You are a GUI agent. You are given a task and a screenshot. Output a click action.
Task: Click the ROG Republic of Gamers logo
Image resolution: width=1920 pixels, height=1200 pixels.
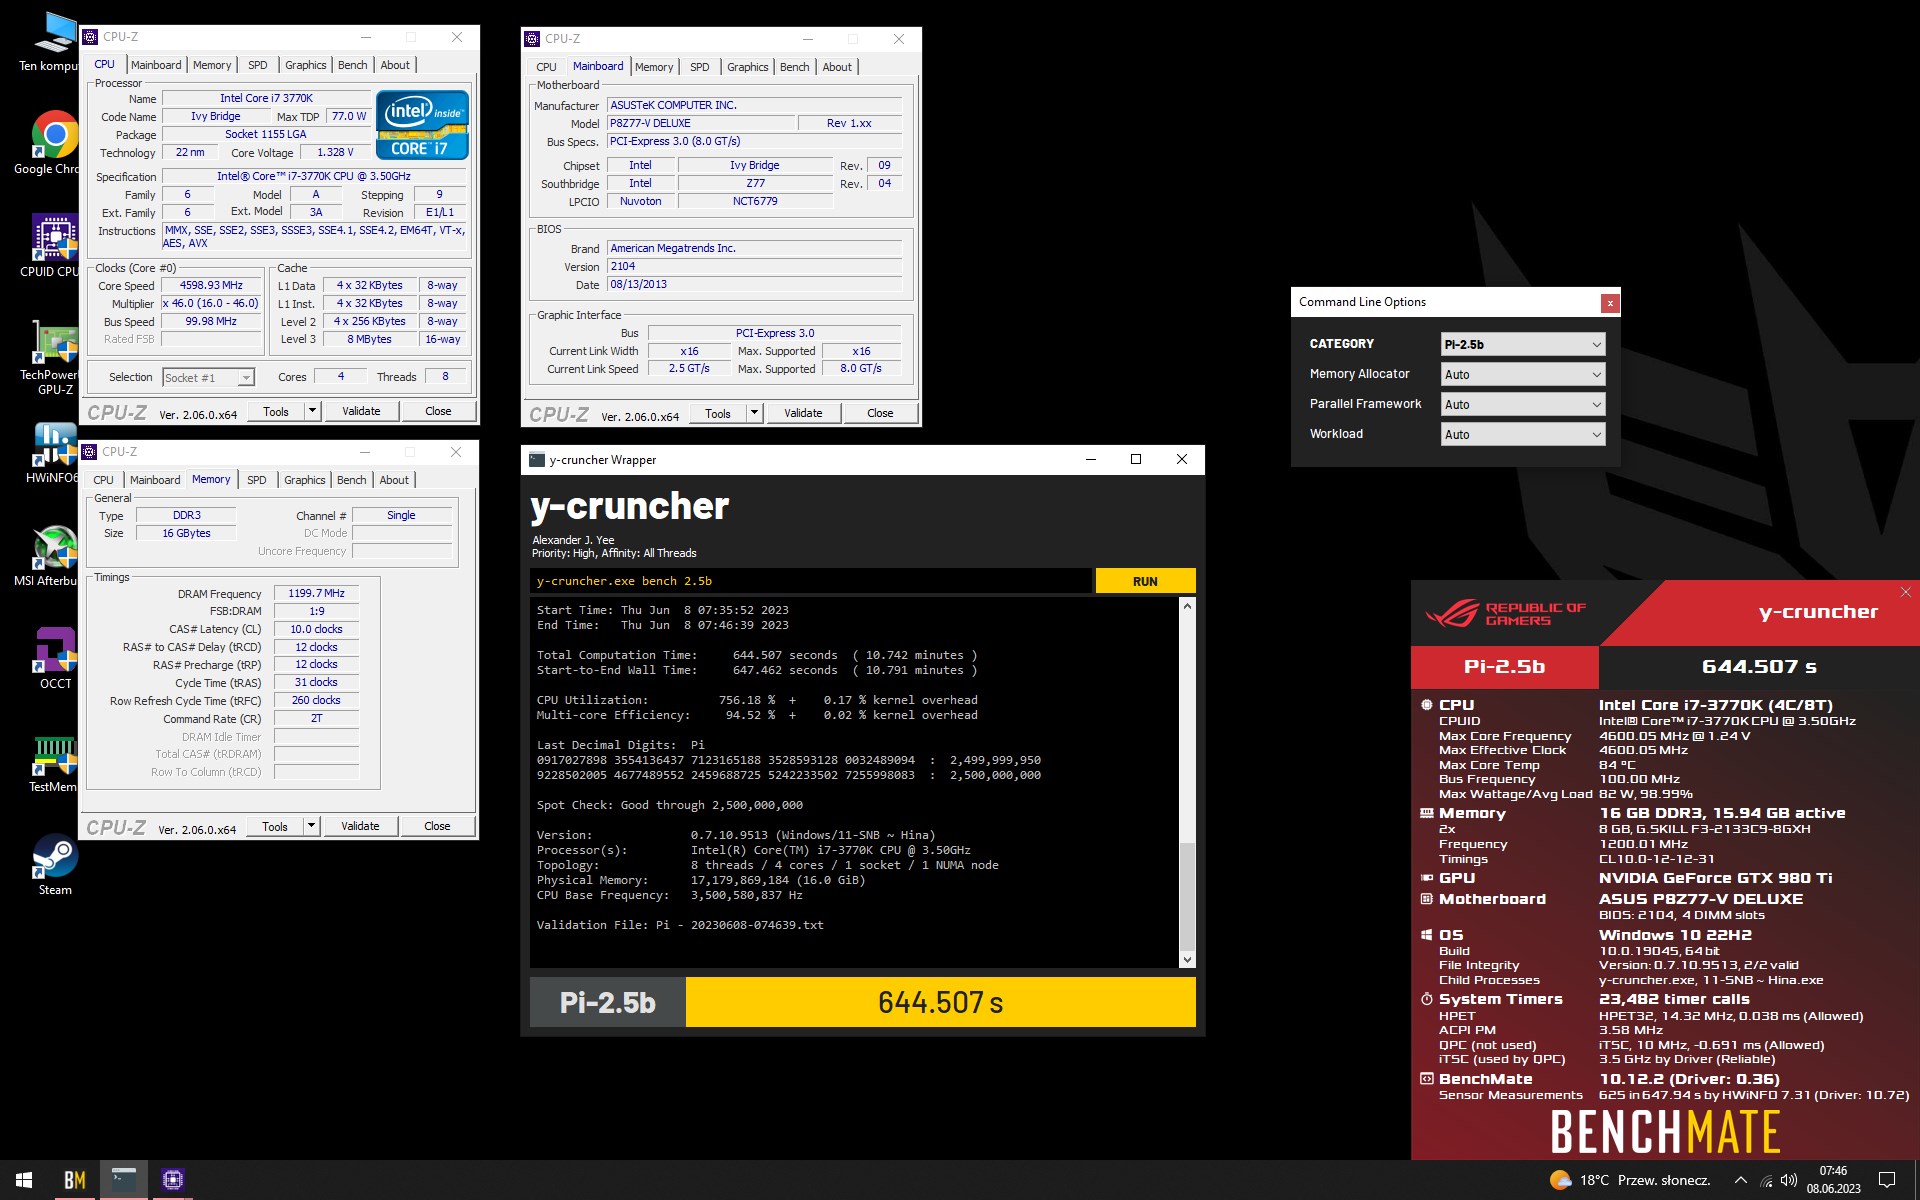pyautogui.click(x=1505, y=613)
